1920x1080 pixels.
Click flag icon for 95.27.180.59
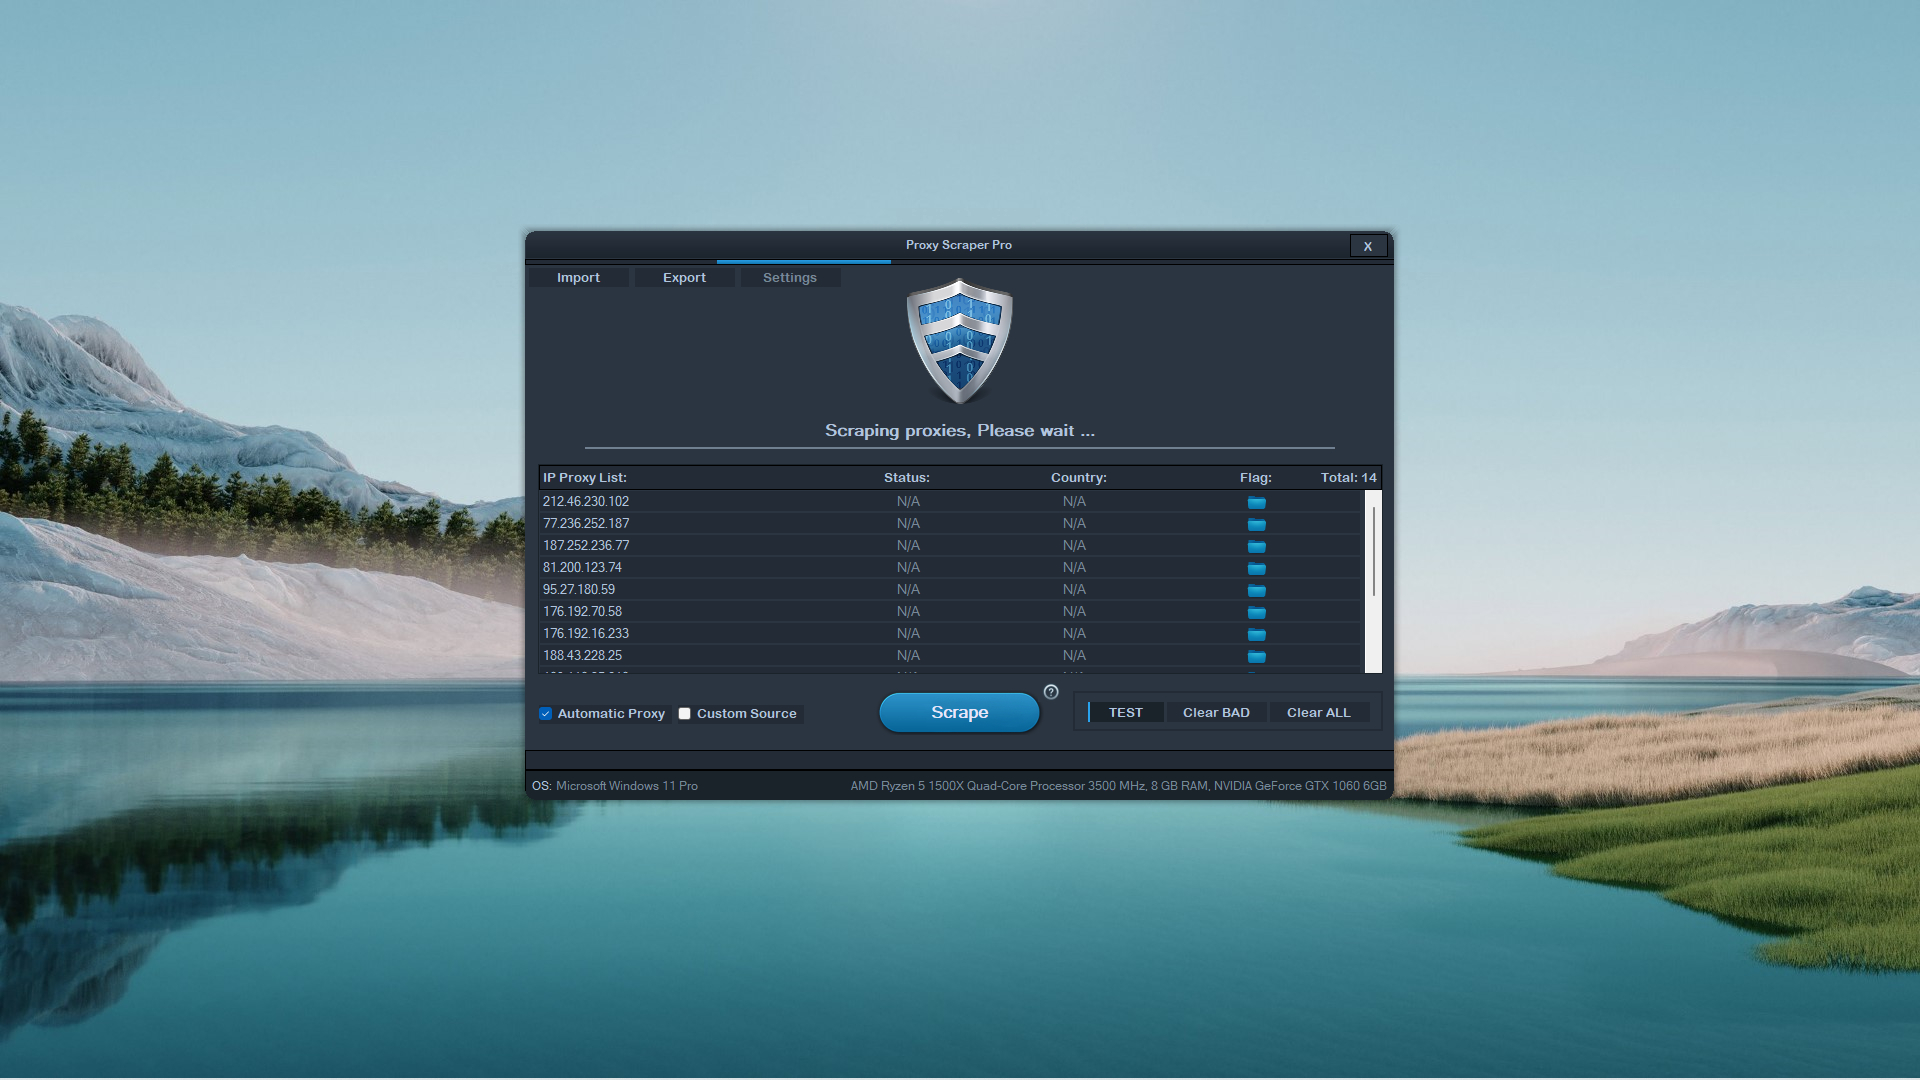click(1257, 590)
